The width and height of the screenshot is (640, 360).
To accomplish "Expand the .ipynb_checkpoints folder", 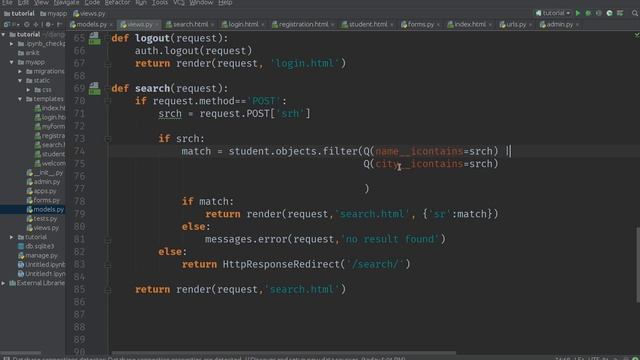I will click(12, 44).
